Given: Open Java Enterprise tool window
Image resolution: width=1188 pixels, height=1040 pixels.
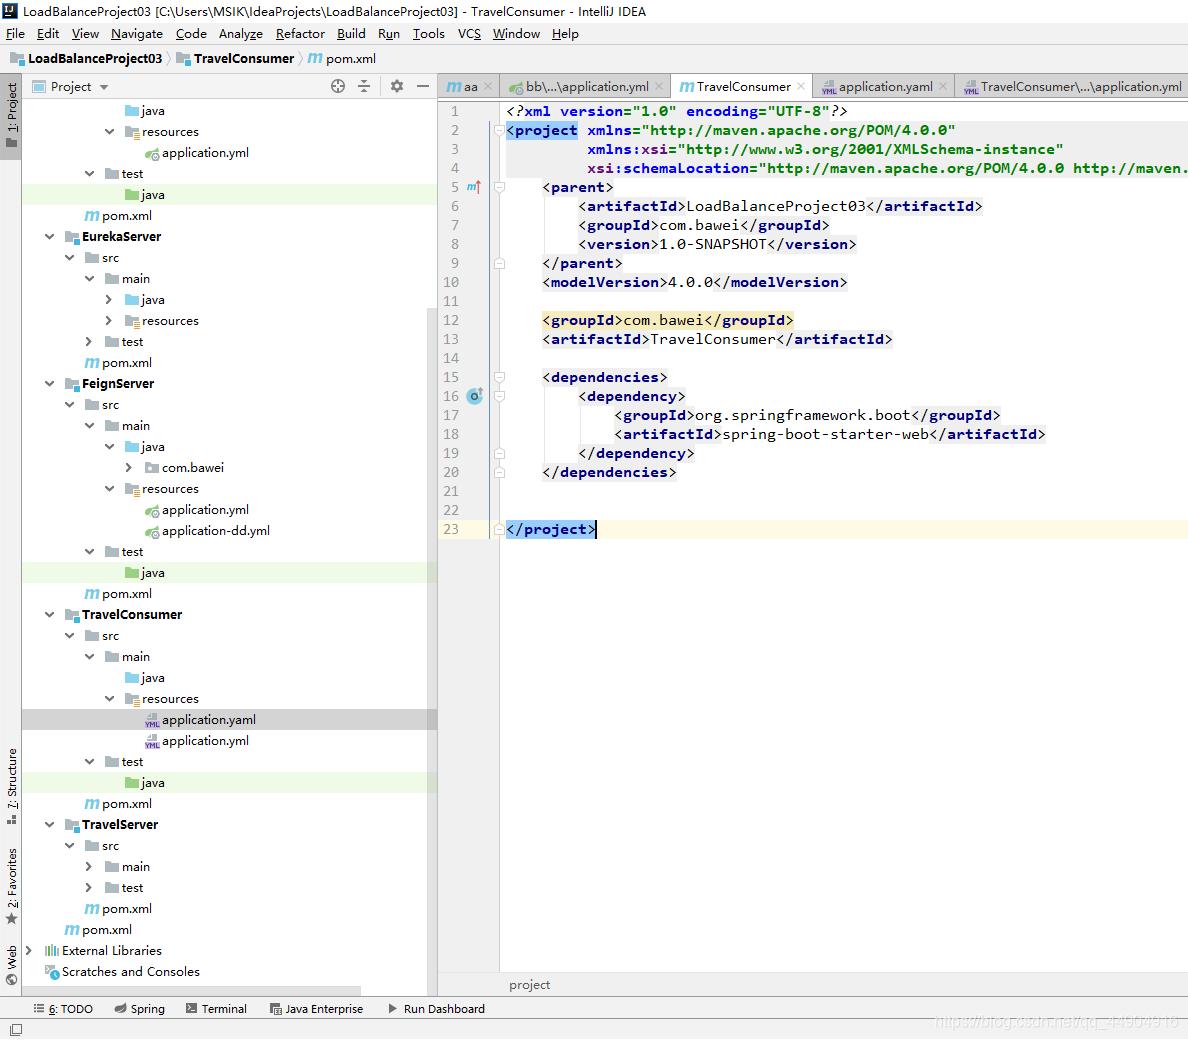Looking at the screenshot, I should pyautogui.click(x=317, y=1008).
